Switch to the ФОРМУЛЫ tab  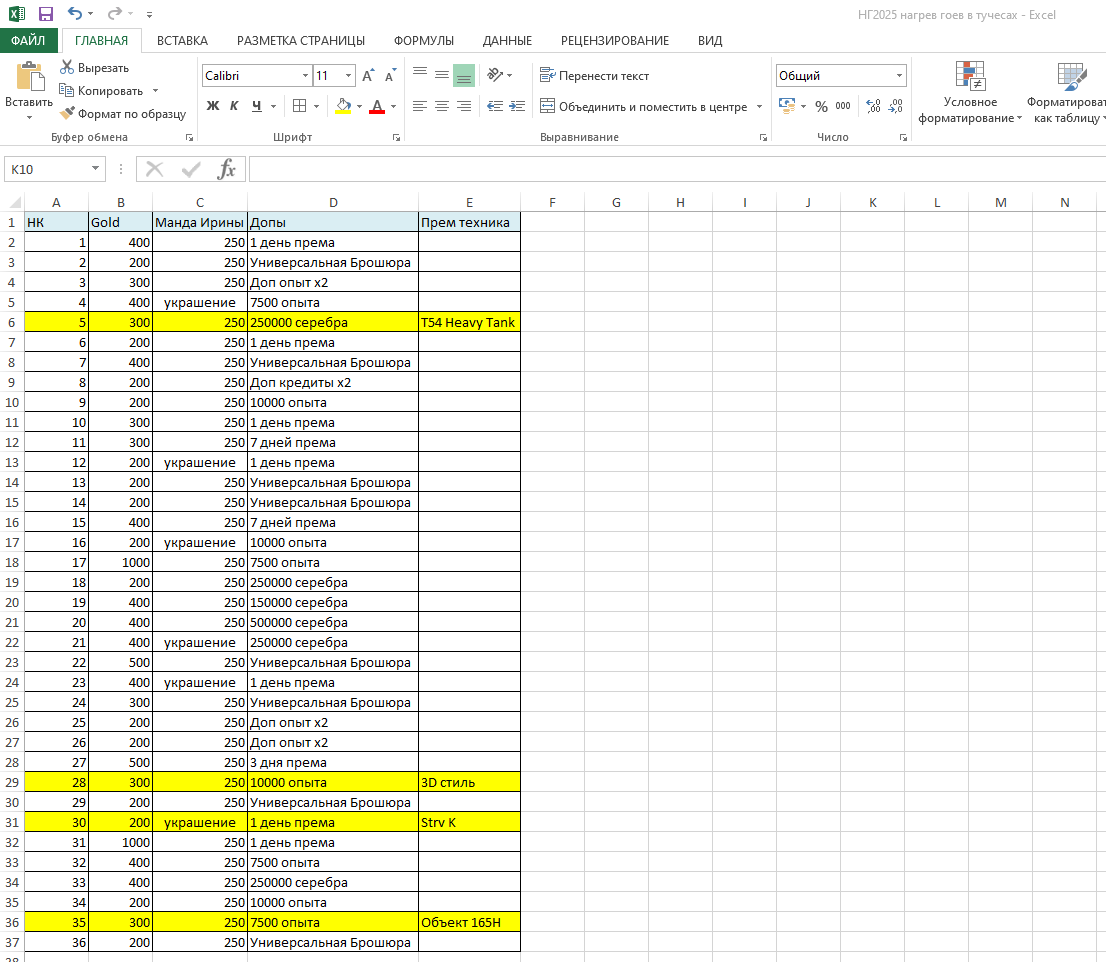423,41
